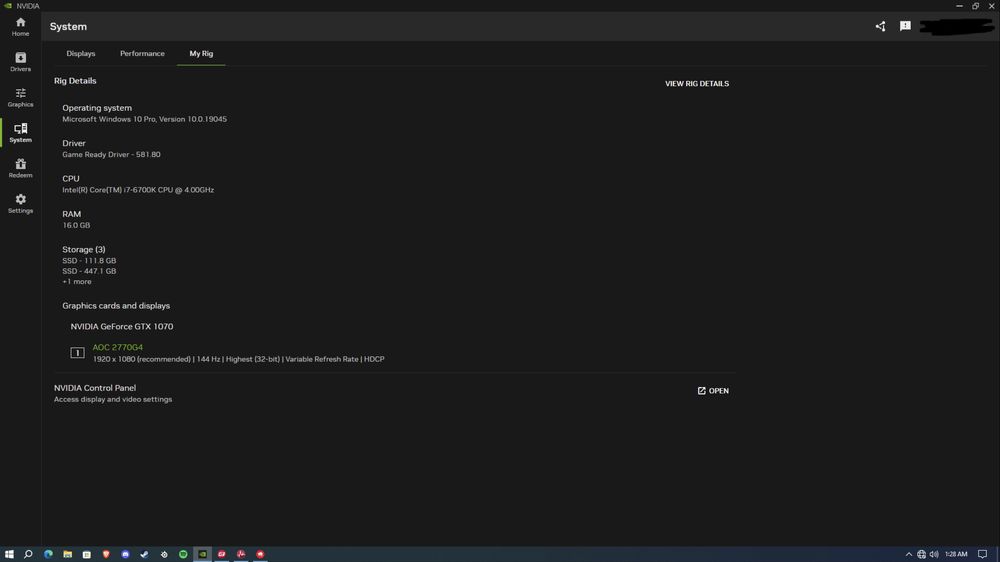Click the NVIDIA GeForce GTX 1070 text
Image resolution: width=1000 pixels, height=562 pixels.
point(122,326)
